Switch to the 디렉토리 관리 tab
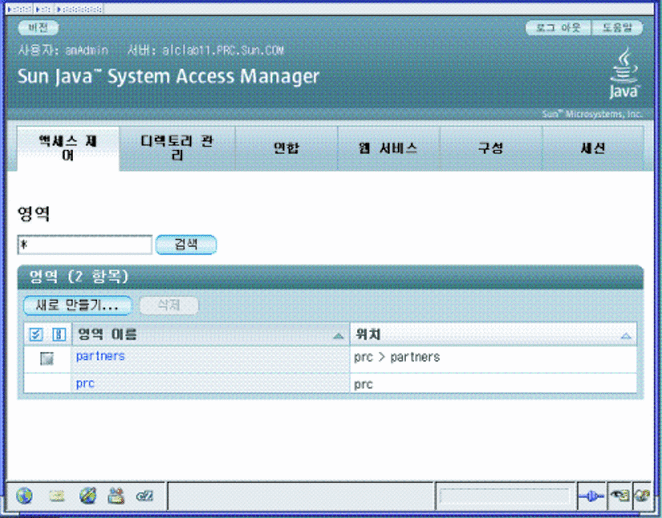This screenshot has width=662, height=518. click(177, 148)
